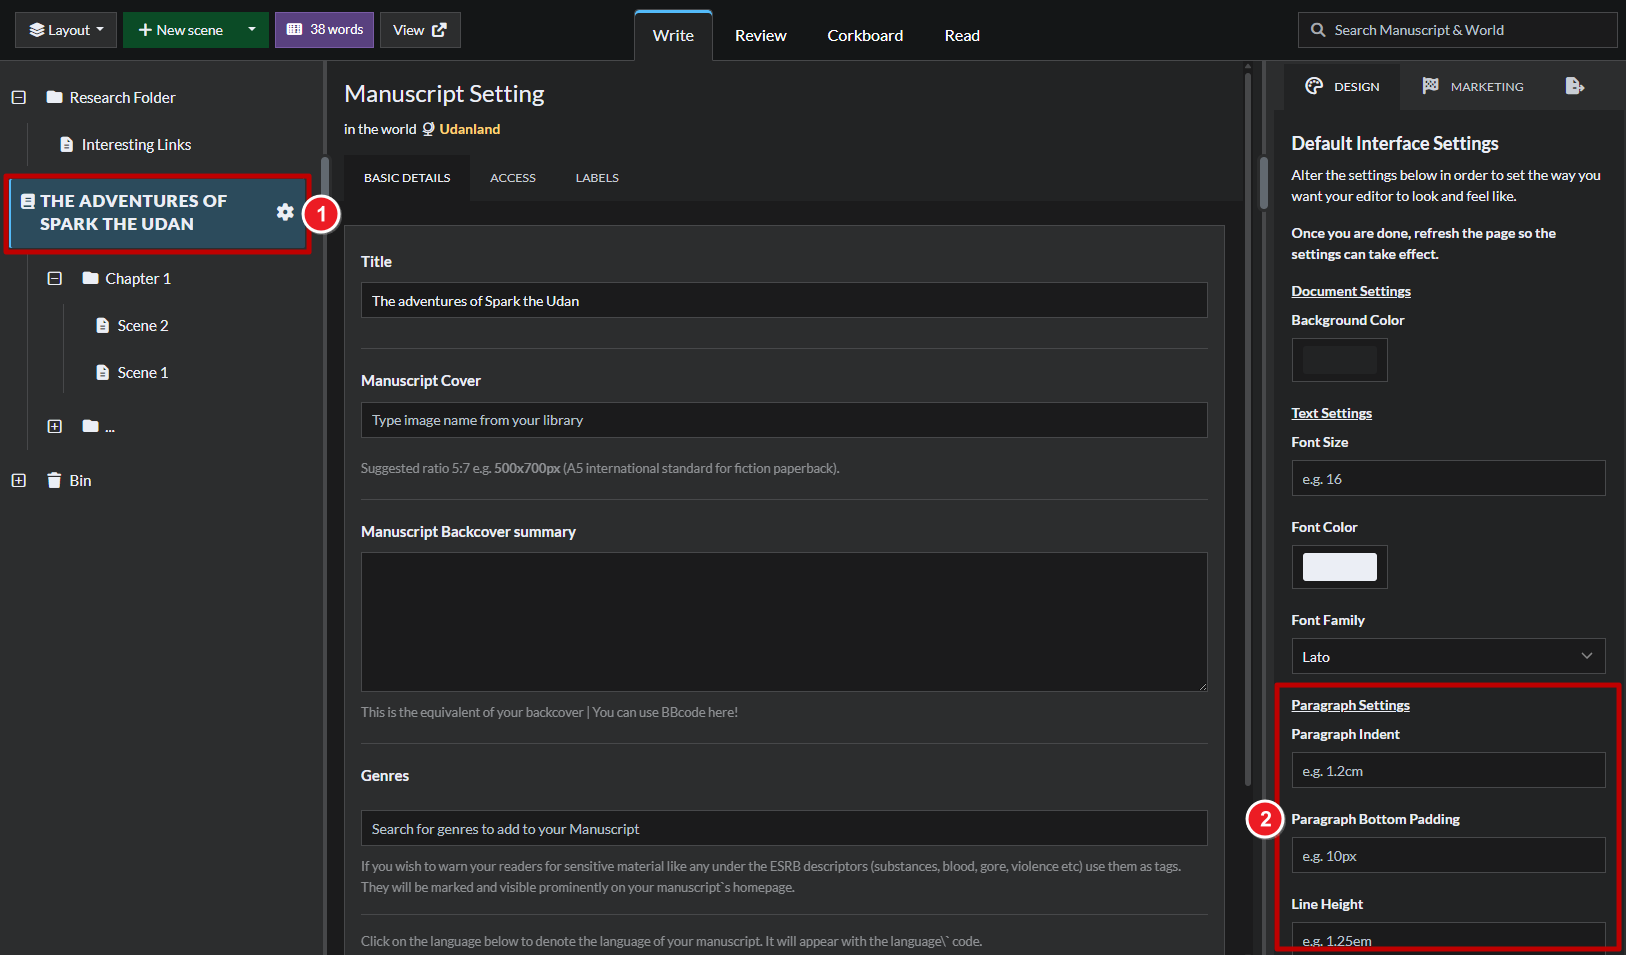
Task: Select the Basic Details tab
Action: pos(407,178)
